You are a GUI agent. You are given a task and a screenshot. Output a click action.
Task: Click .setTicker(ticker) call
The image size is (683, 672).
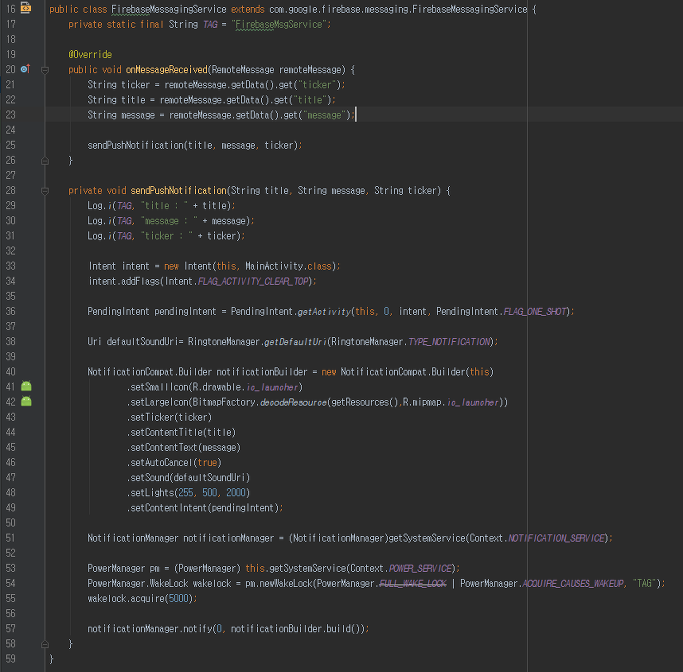click(169, 417)
